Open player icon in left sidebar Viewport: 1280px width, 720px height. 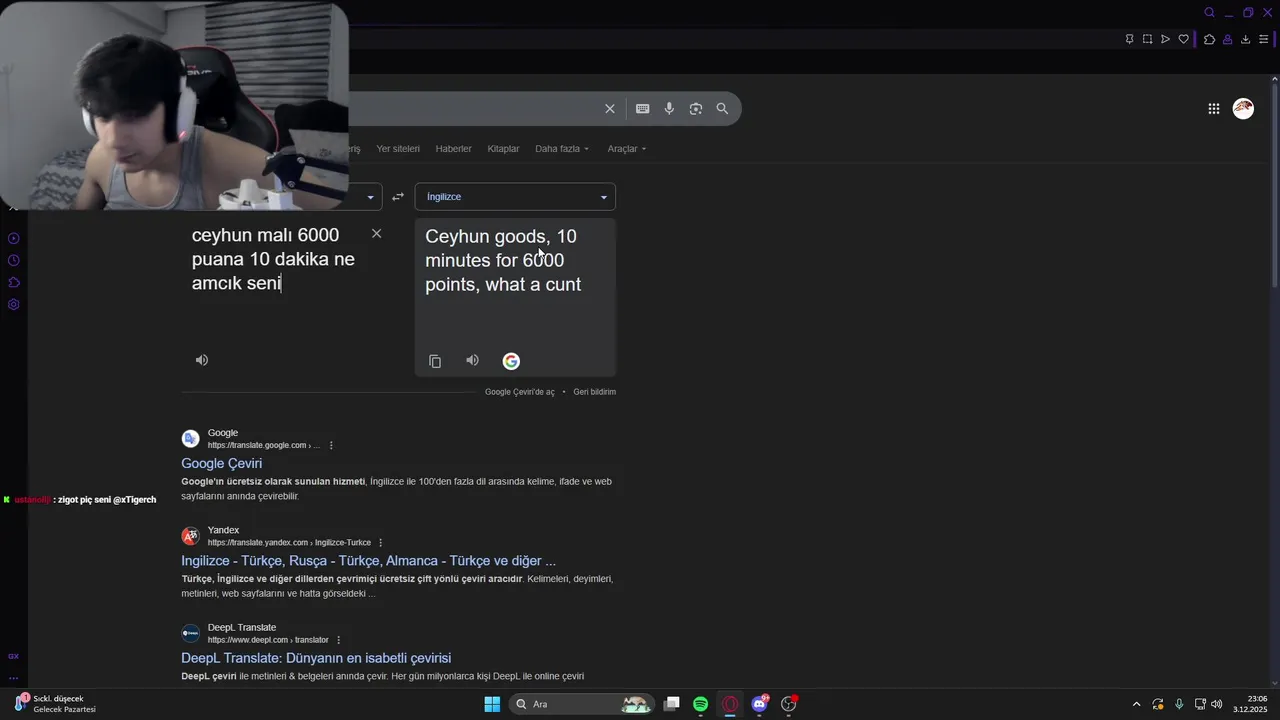pos(14,239)
